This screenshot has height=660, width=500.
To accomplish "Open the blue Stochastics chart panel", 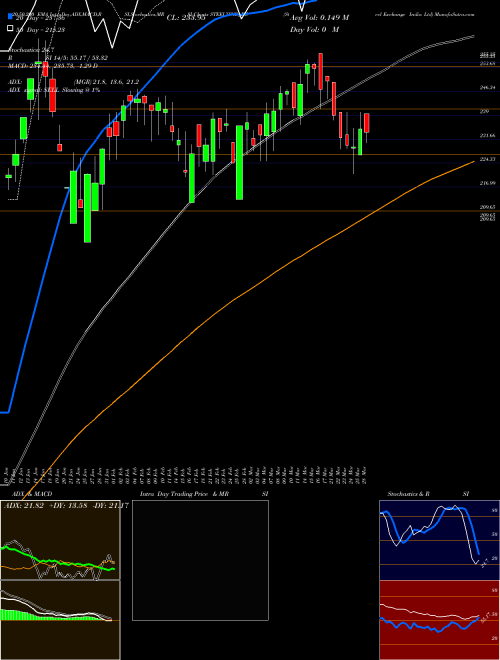I will (439, 540).
